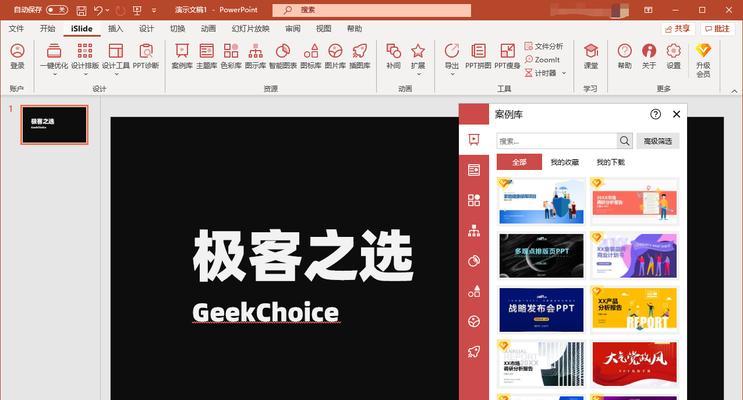This screenshot has width=743, height=400.
Task: Select the theme library icon in panel sidebar
Action: 474,170
